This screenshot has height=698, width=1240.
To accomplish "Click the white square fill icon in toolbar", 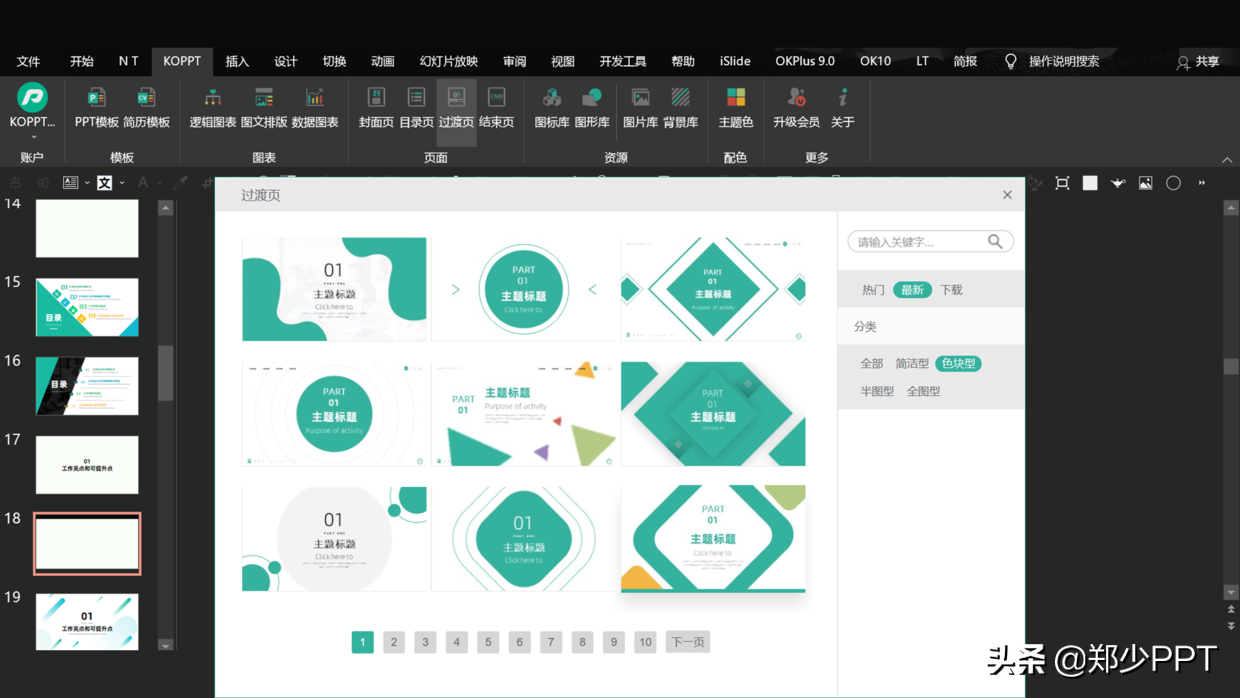I will pyautogui.click(x=1090, y=183).
